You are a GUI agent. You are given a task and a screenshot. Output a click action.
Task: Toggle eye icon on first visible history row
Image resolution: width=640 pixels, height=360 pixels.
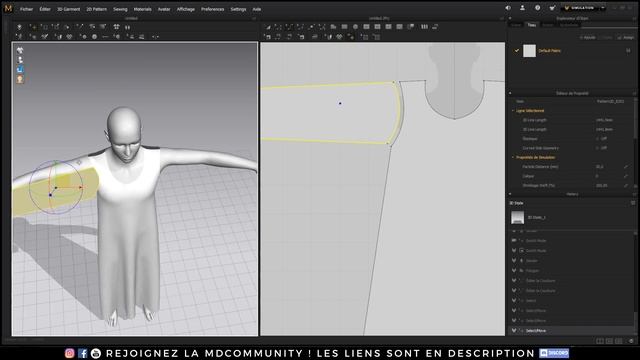(514, 240)
